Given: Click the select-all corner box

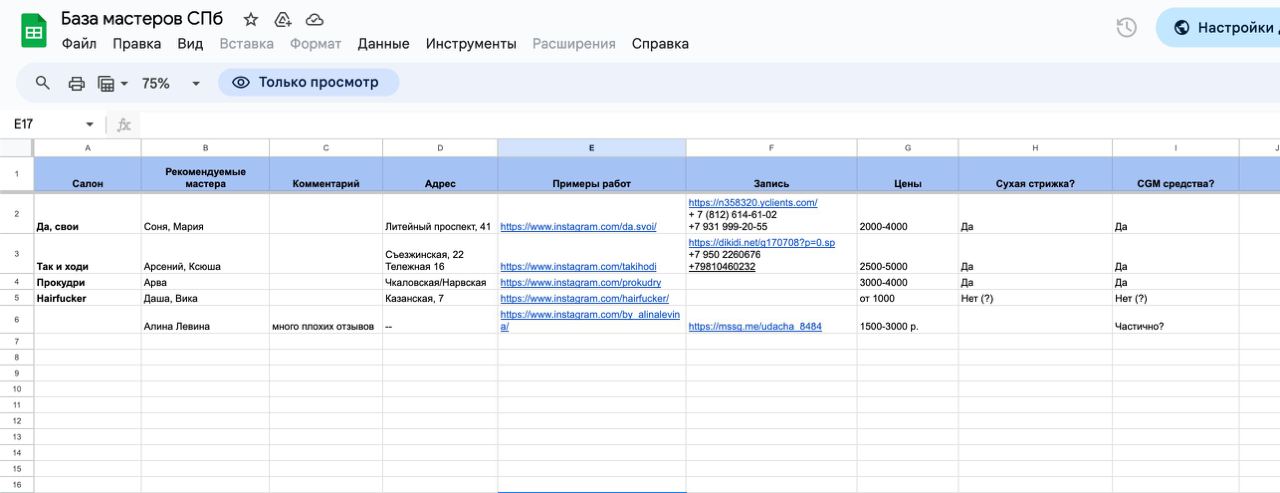Looking at the screenshot, I should 16,148.
